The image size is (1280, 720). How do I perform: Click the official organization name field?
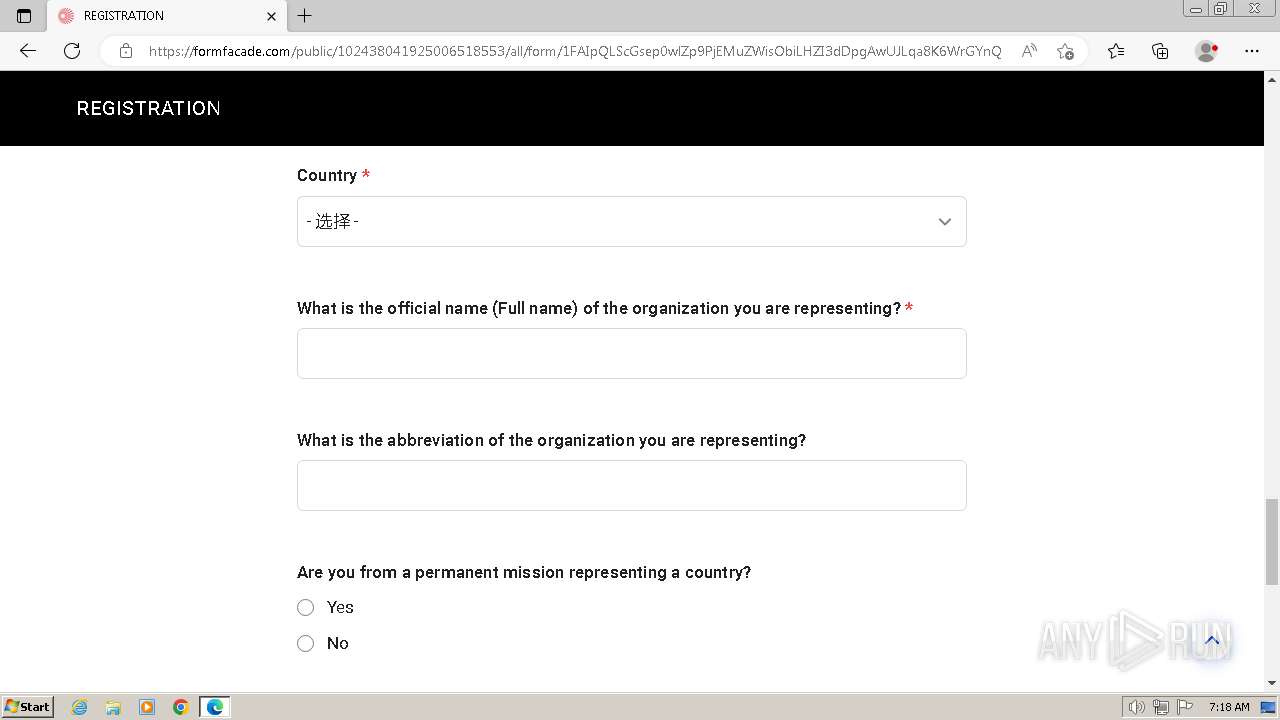point(631,354)
